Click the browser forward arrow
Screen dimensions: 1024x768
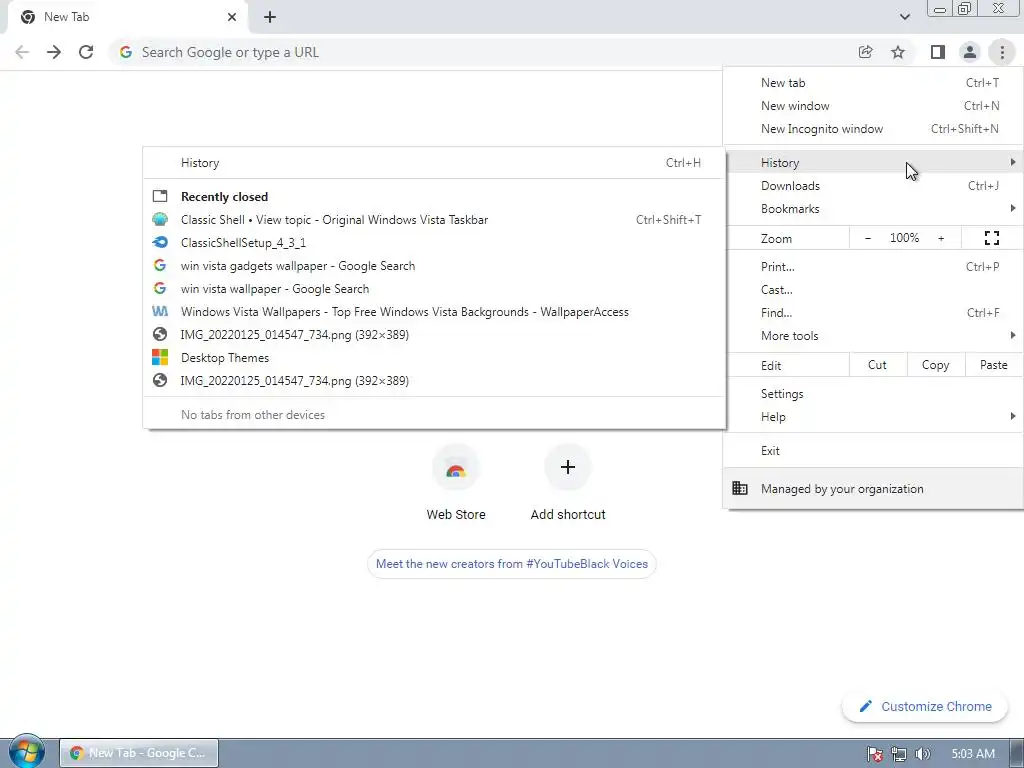coord(54,52)
